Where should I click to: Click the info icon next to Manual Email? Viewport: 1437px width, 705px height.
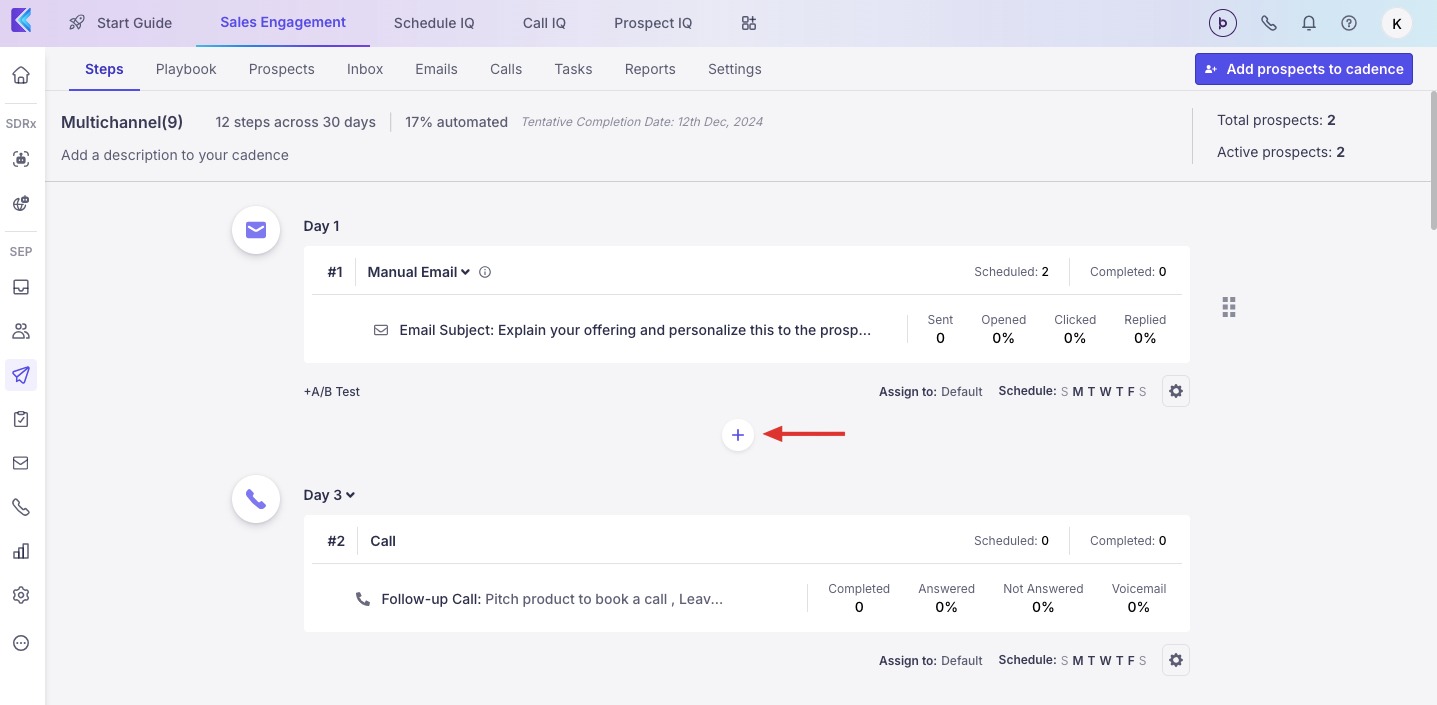coord(485,272)
